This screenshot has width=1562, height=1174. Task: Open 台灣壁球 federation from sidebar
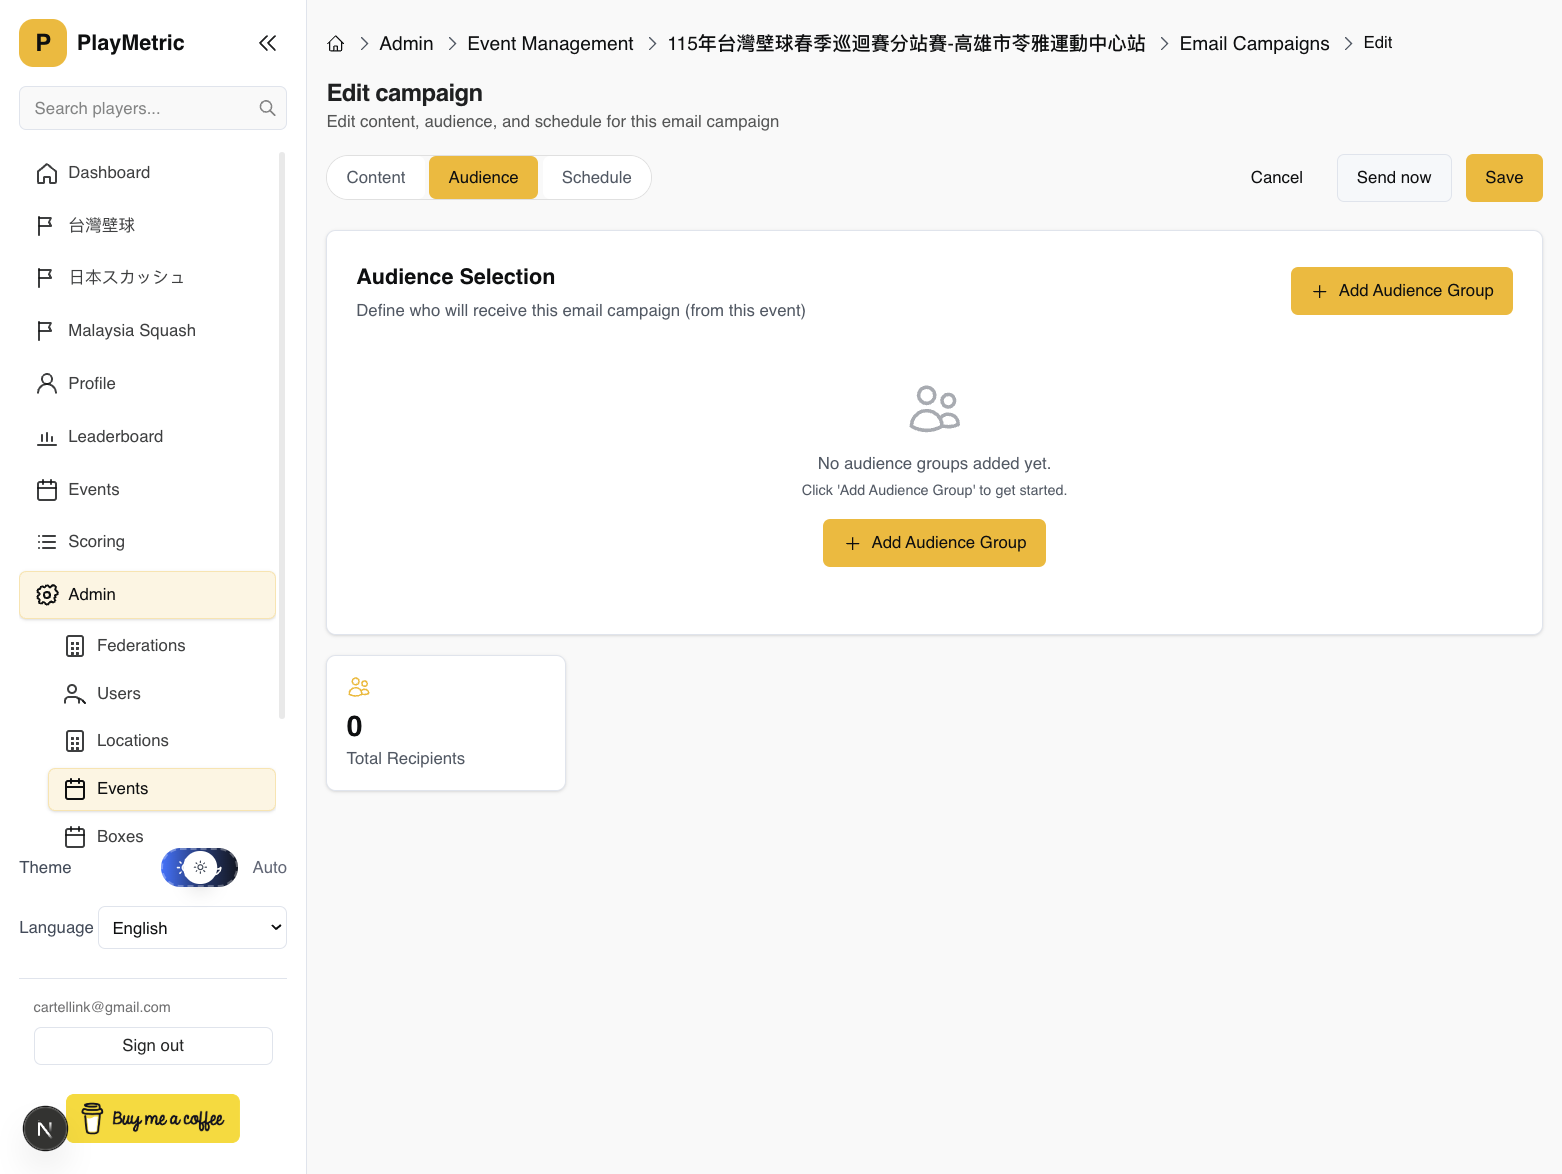[147, 226]
